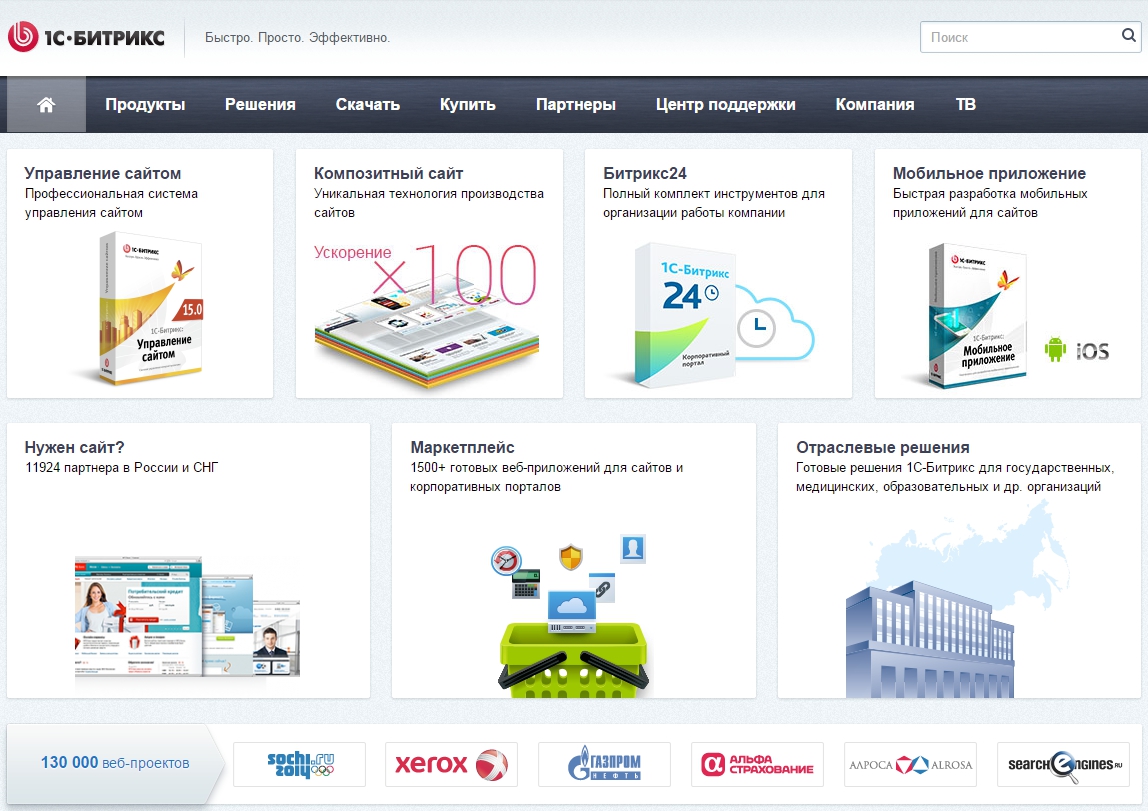Click the Купить menu item
The width and height of the screenshot is (1148, 811).
(468, 104)
